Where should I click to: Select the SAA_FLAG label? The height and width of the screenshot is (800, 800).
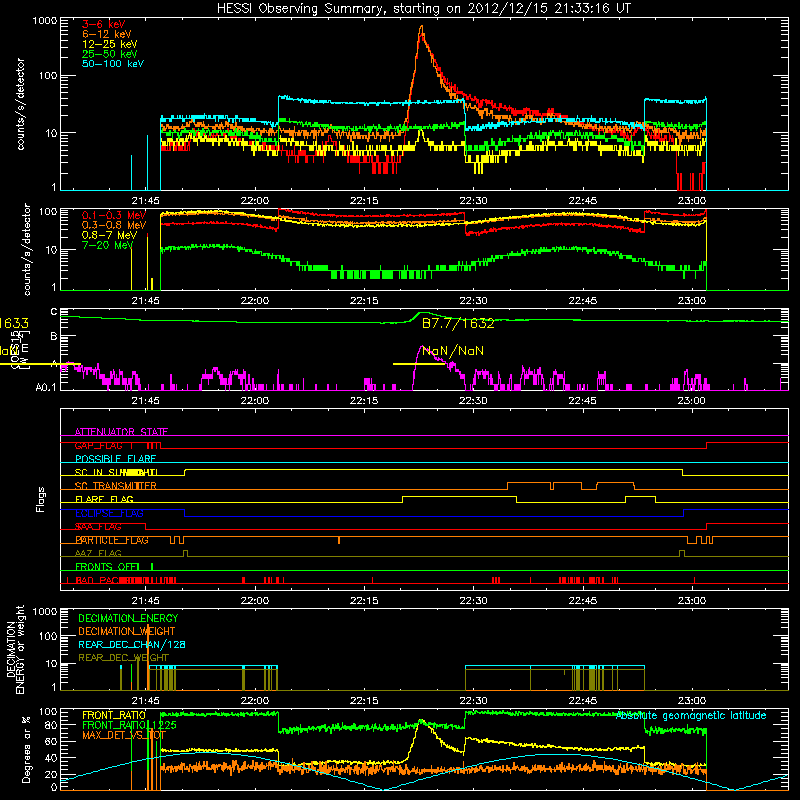coord(98,527)
